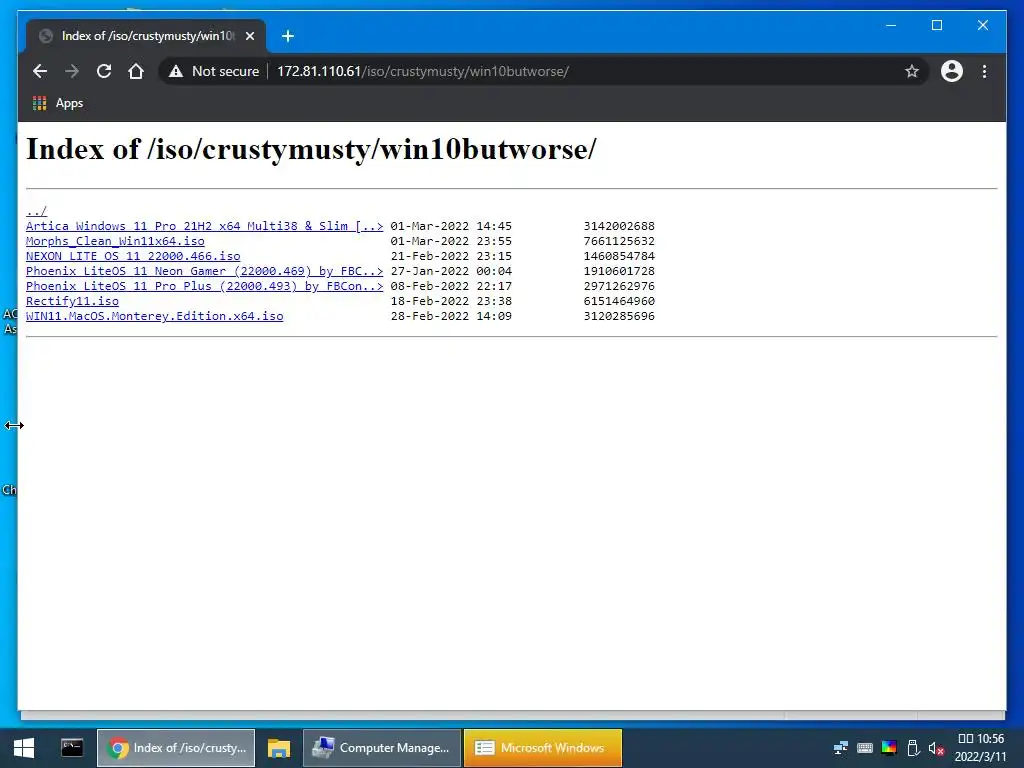
Task: Open the Chrome three-dot menu
Action: (984, 71)
